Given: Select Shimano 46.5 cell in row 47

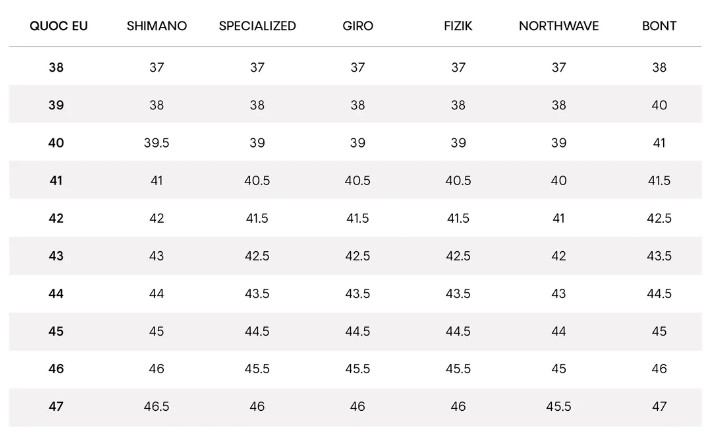Looking at the screenshot, I should 156,407.
